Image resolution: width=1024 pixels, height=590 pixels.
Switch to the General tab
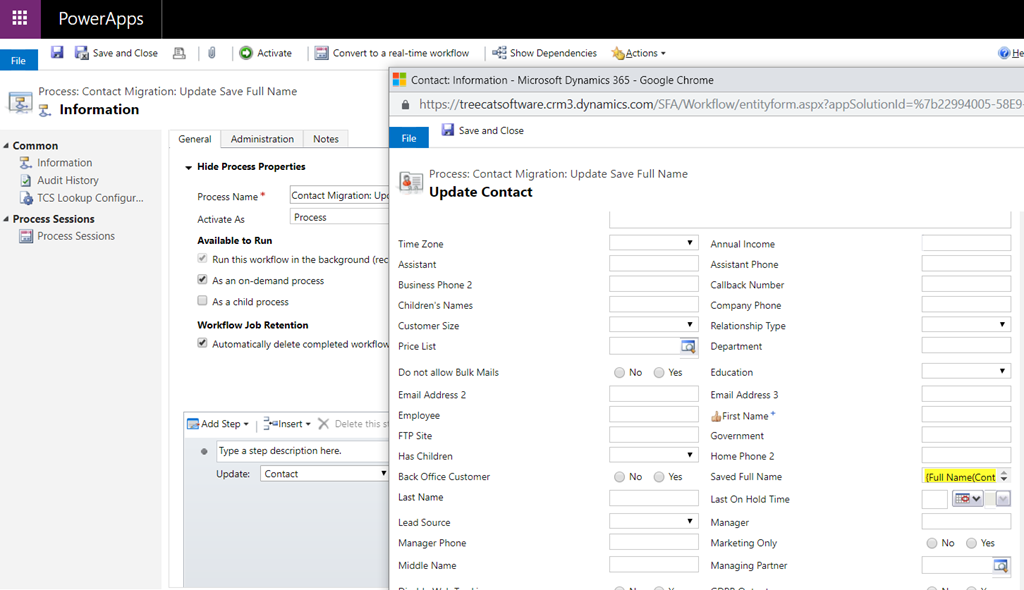click(195, 139)
